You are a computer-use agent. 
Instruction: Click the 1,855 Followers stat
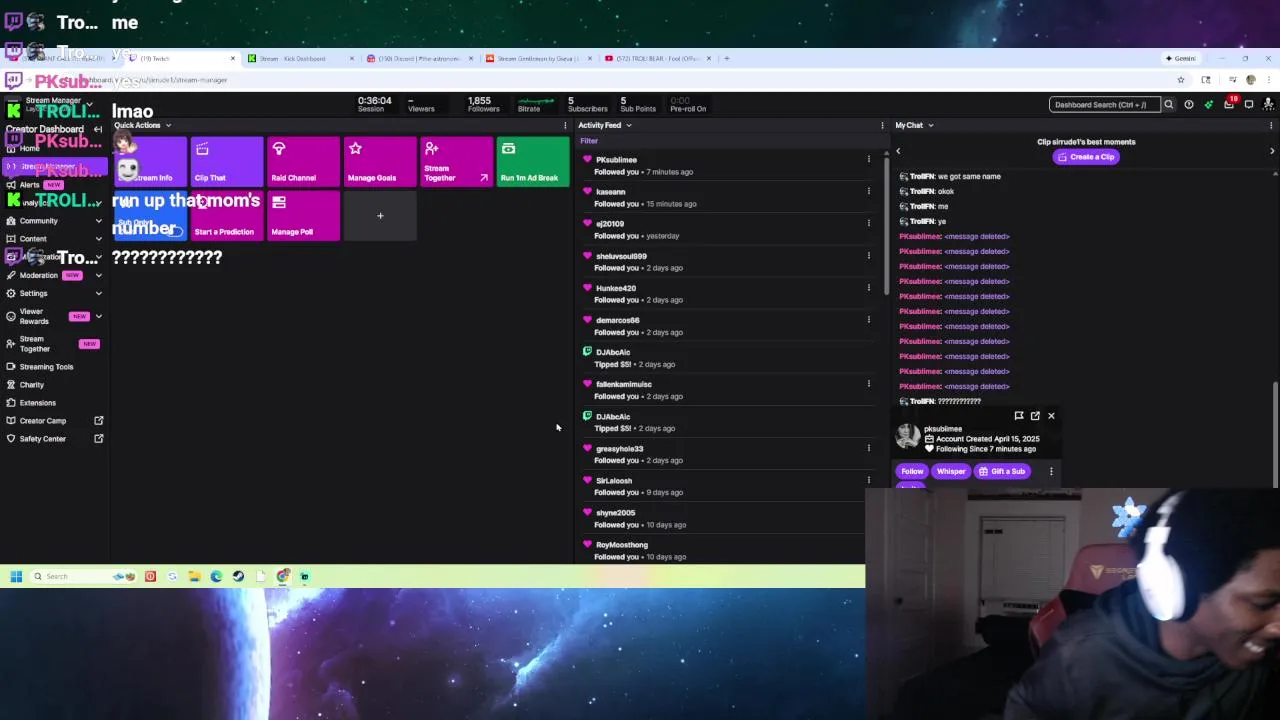pyautogui.click(x=482, y=104)
